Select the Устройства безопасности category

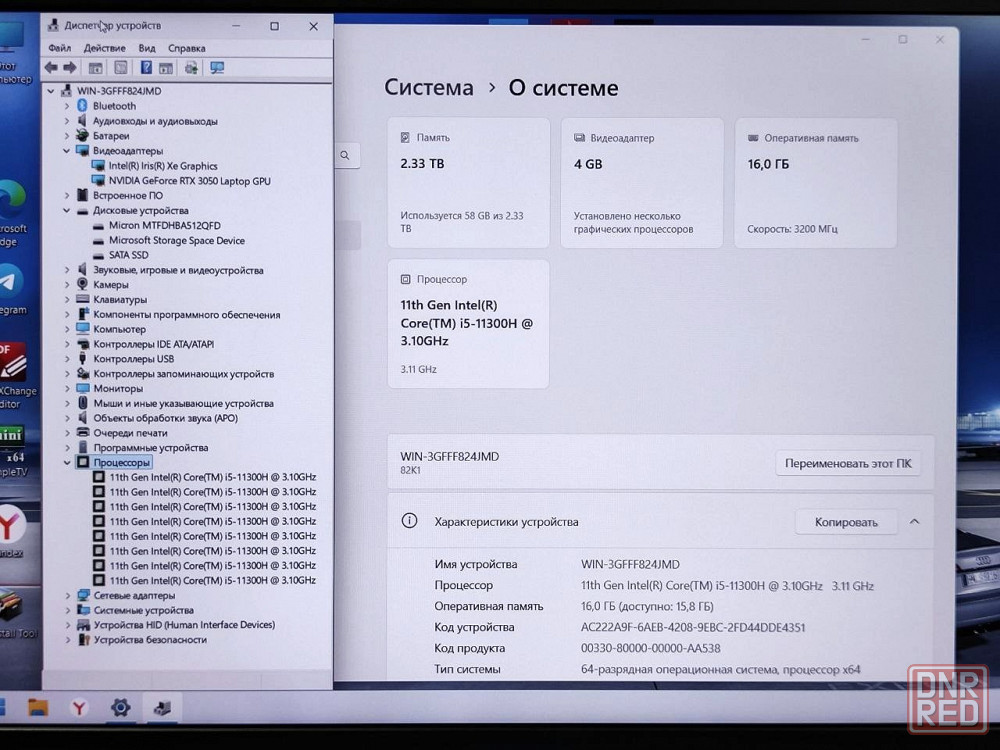pos(151,639)
